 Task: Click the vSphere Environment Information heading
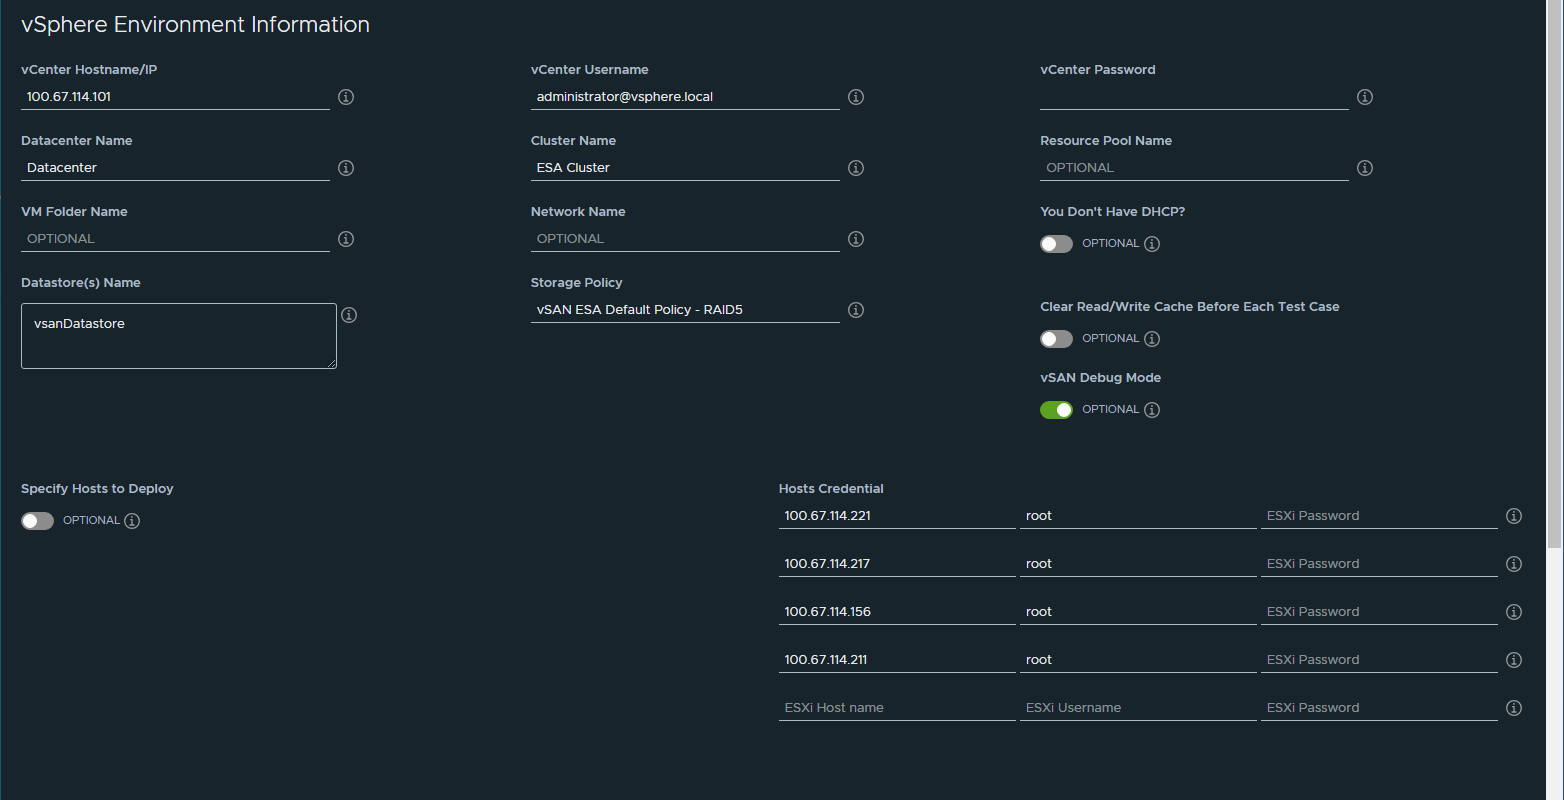pyautogui.click(x=196, y=25)
